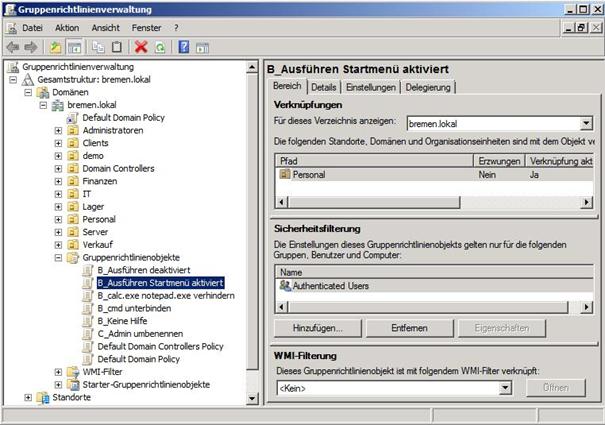Click the Back arrow in toolbar
The width and height of the screenshot is (605, 425).
click(12, 47)
